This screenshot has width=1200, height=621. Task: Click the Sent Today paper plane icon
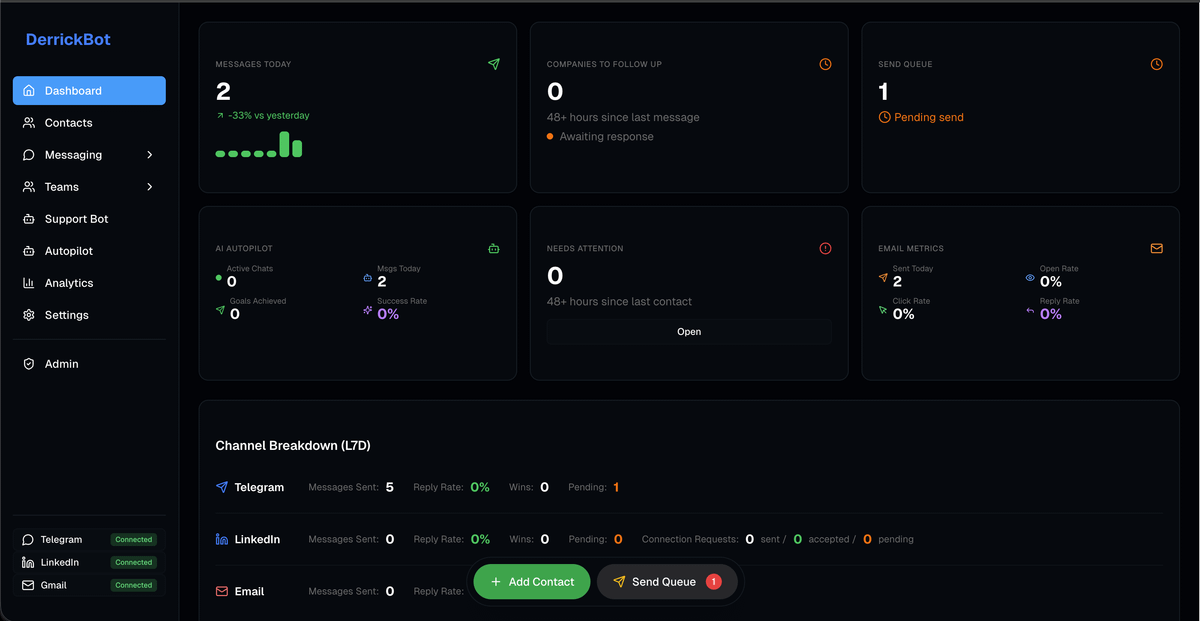tap(883, 278)
